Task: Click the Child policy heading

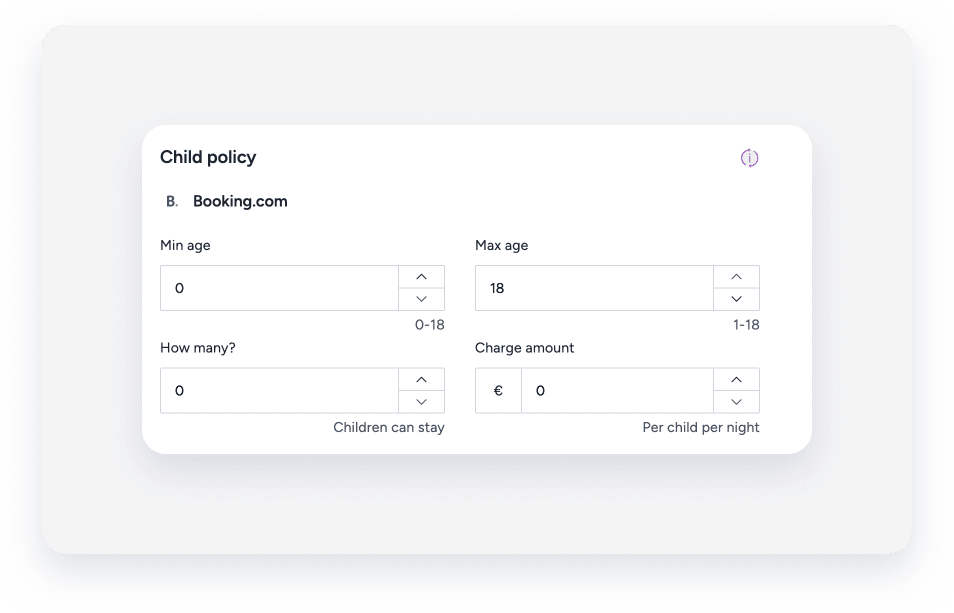Action: pos(208,157)
